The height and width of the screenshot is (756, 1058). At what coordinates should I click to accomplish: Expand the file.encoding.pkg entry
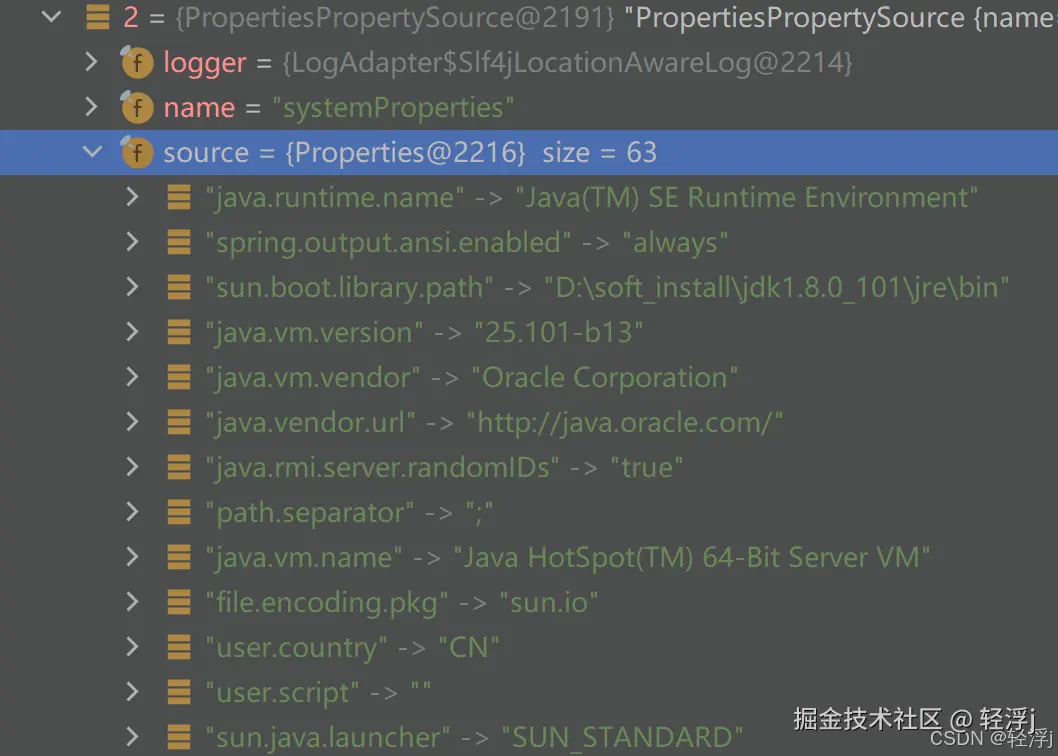pos(133,602)
